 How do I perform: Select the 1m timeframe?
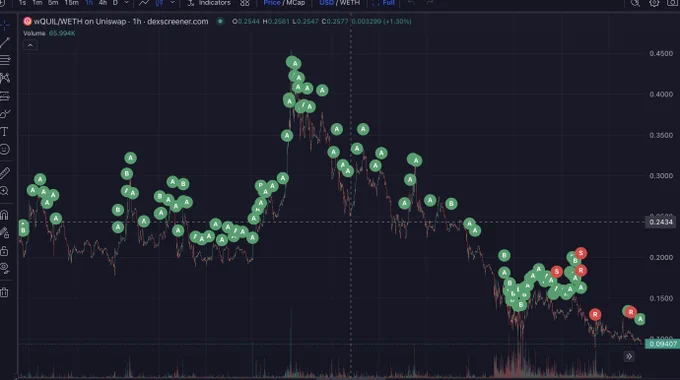37,3
